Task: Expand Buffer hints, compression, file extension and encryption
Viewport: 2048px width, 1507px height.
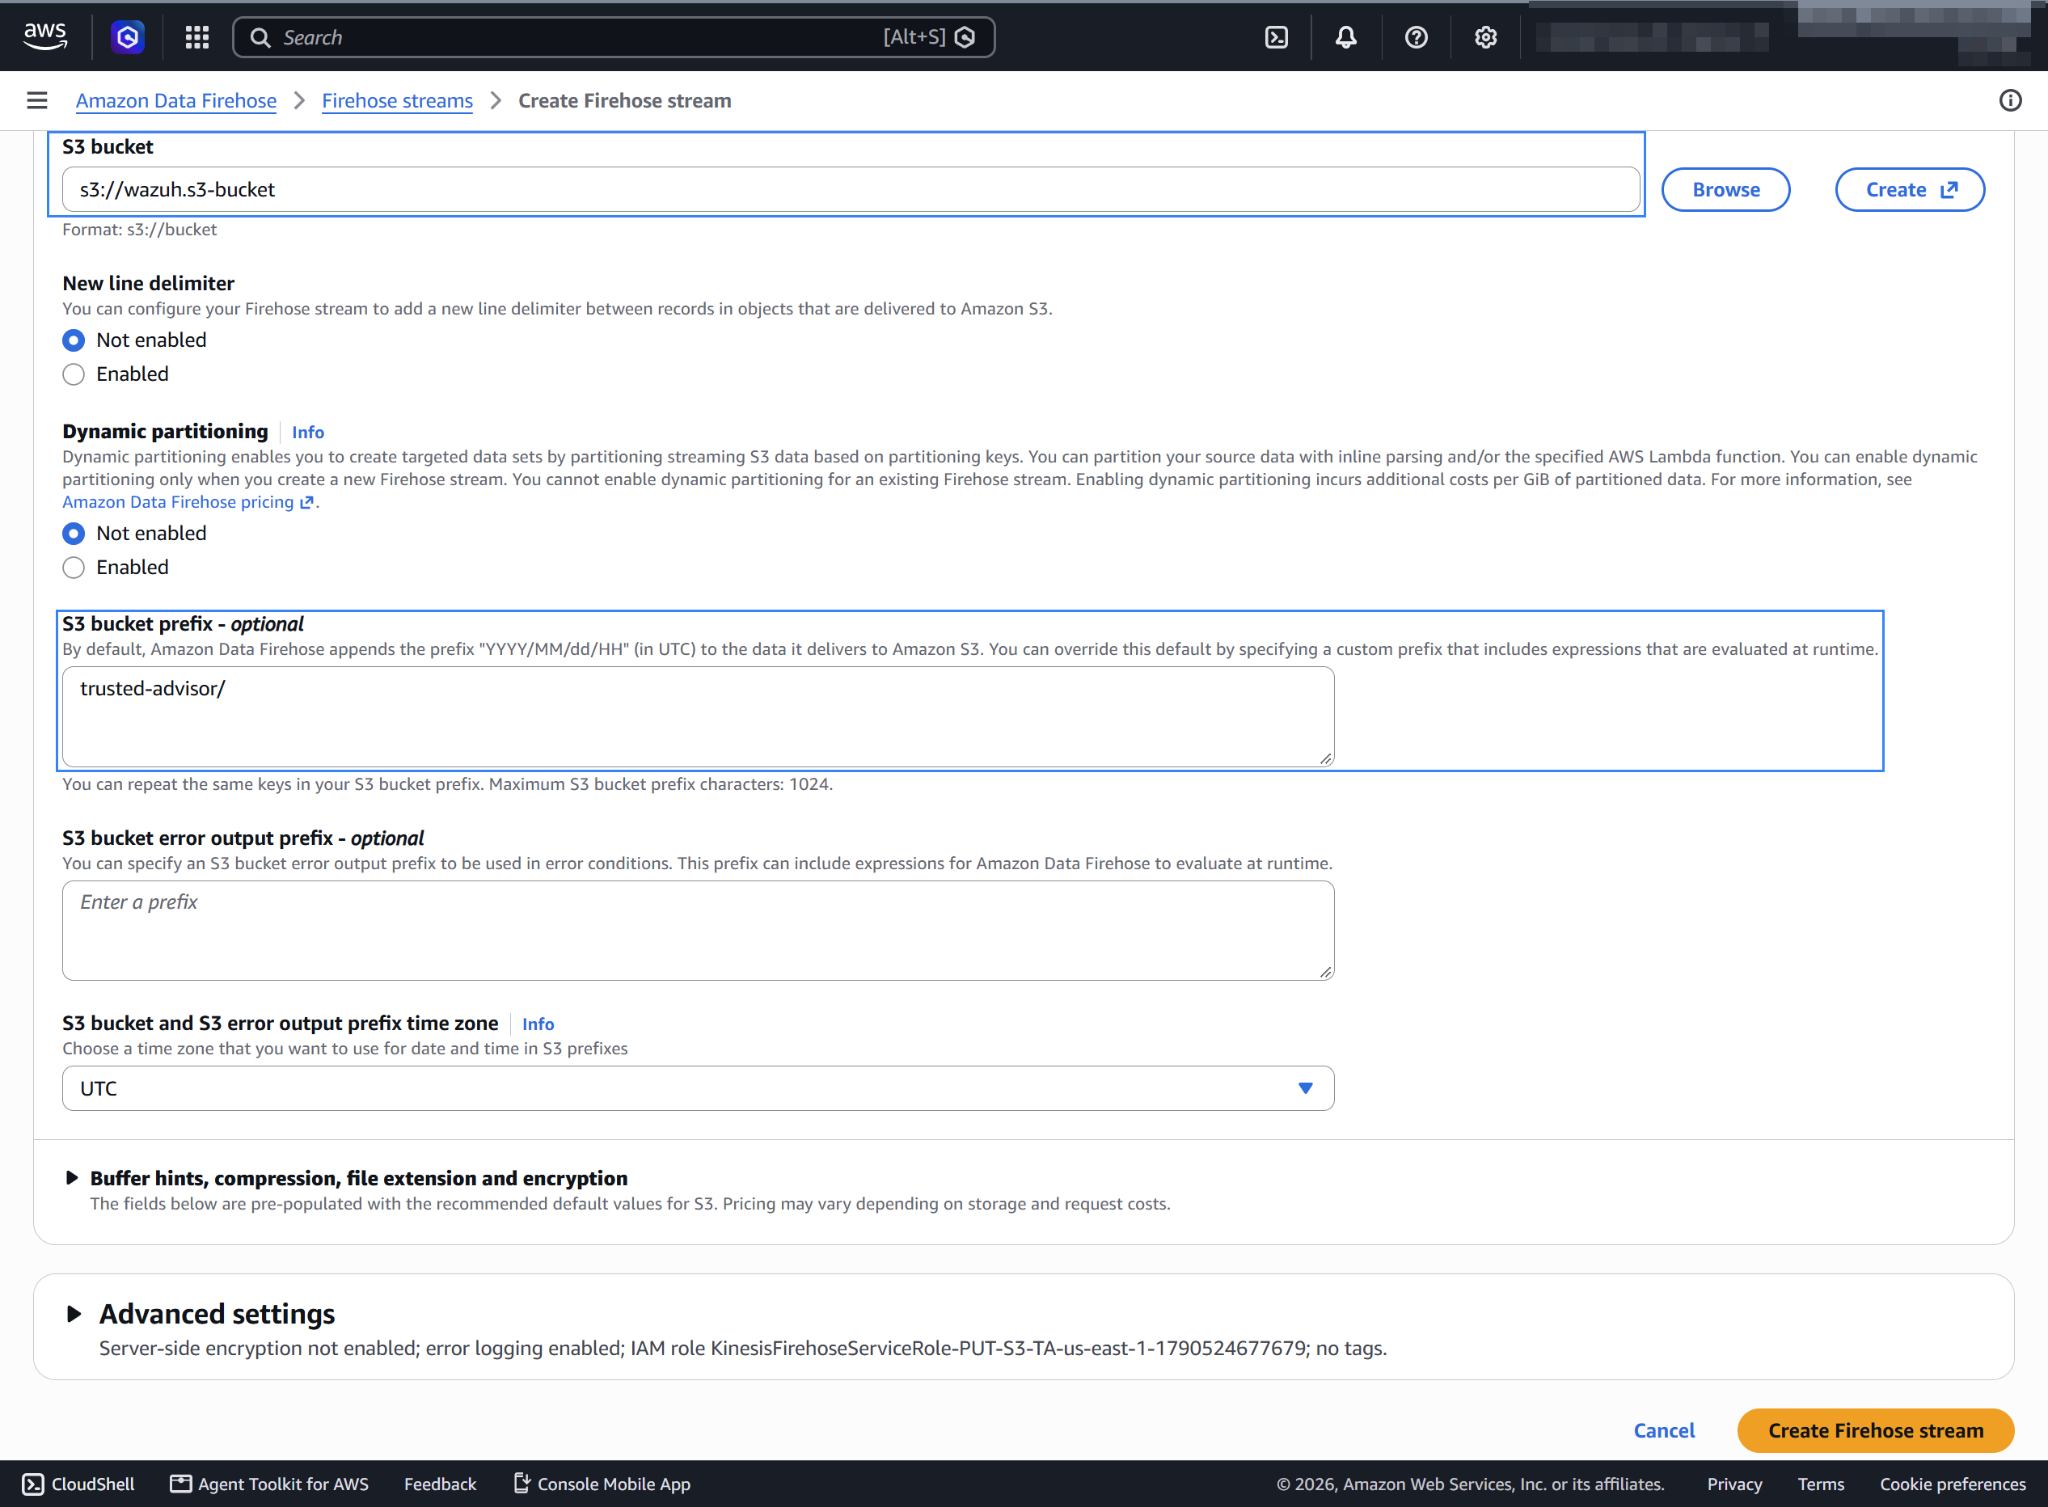Action: (x=72, y=1178)
